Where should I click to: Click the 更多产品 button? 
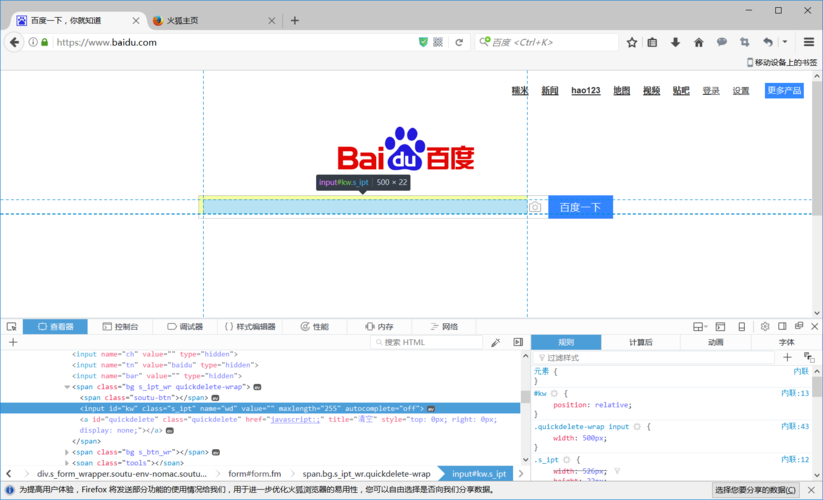(784, 90)
